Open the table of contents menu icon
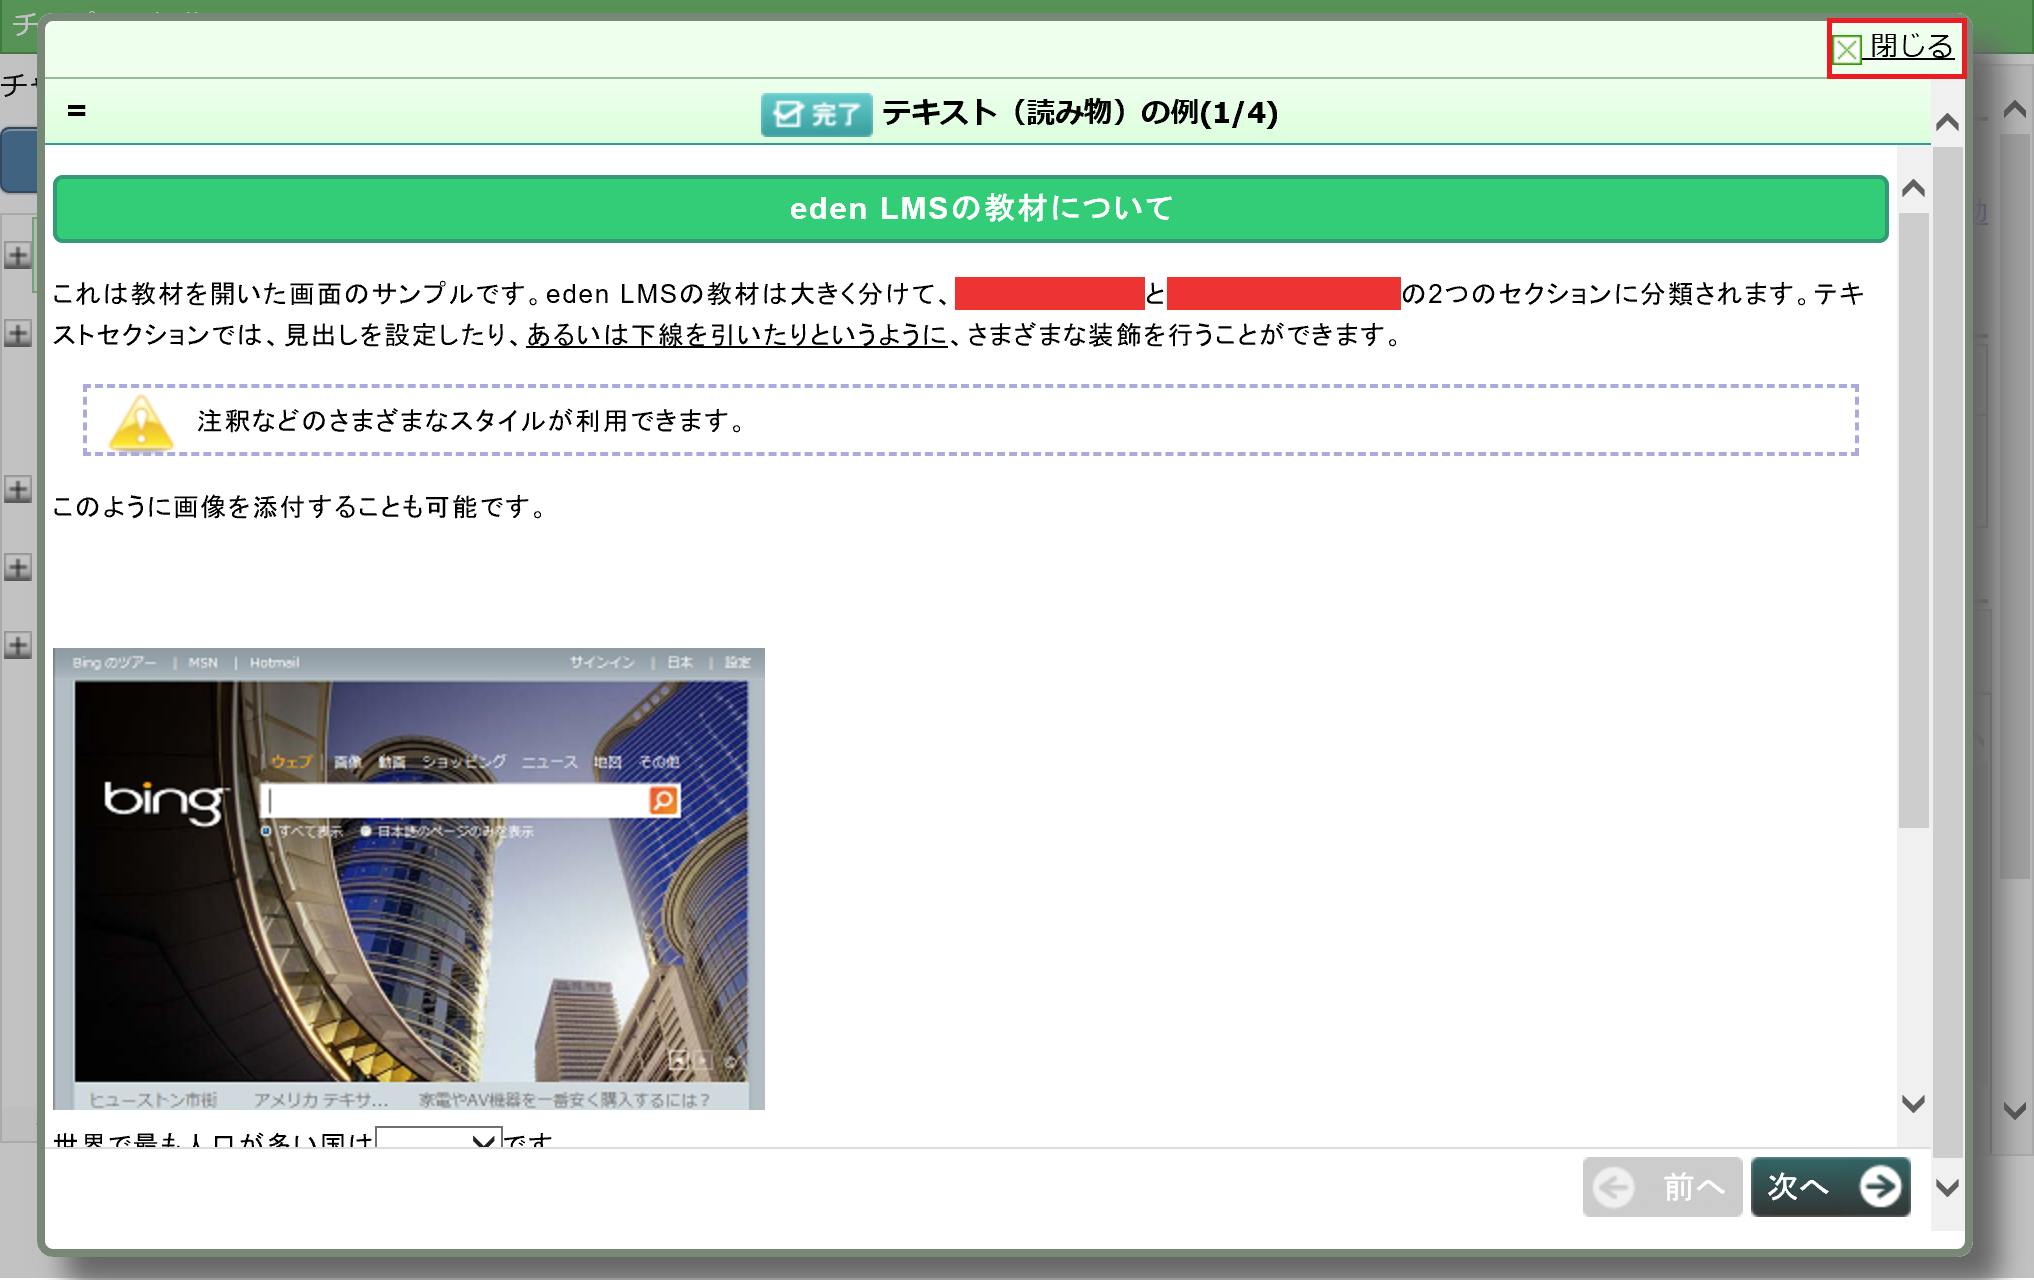This screenshot has width=2034, height=1280. 77,111
